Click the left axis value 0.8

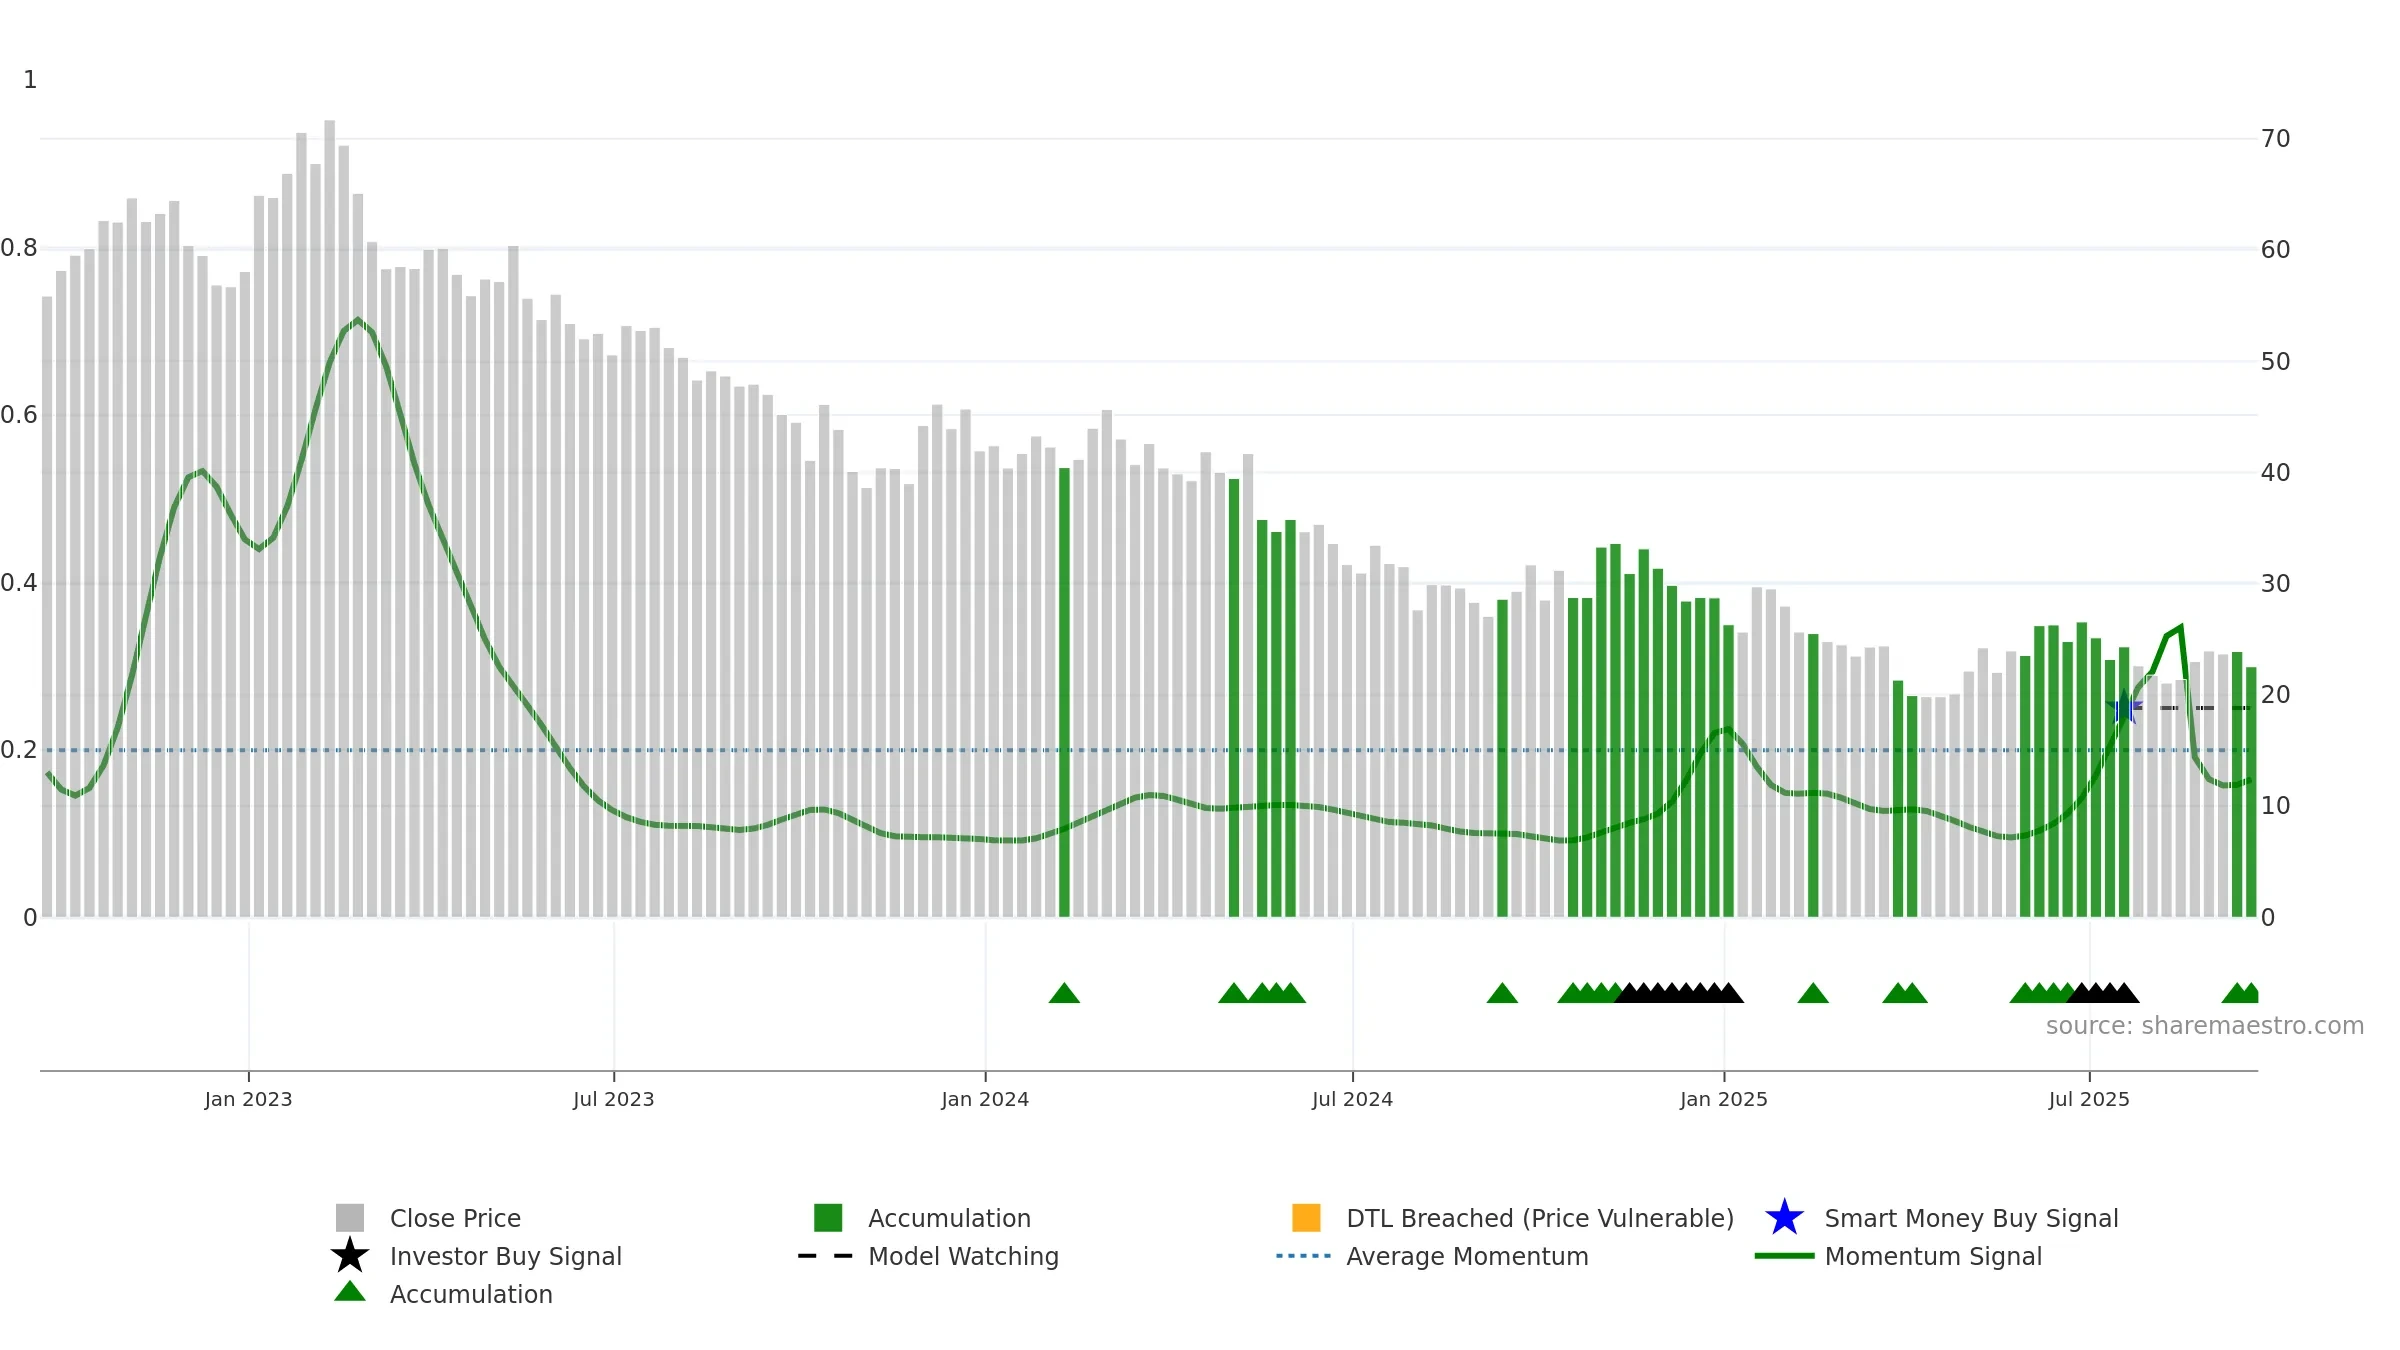pos(19,247)
